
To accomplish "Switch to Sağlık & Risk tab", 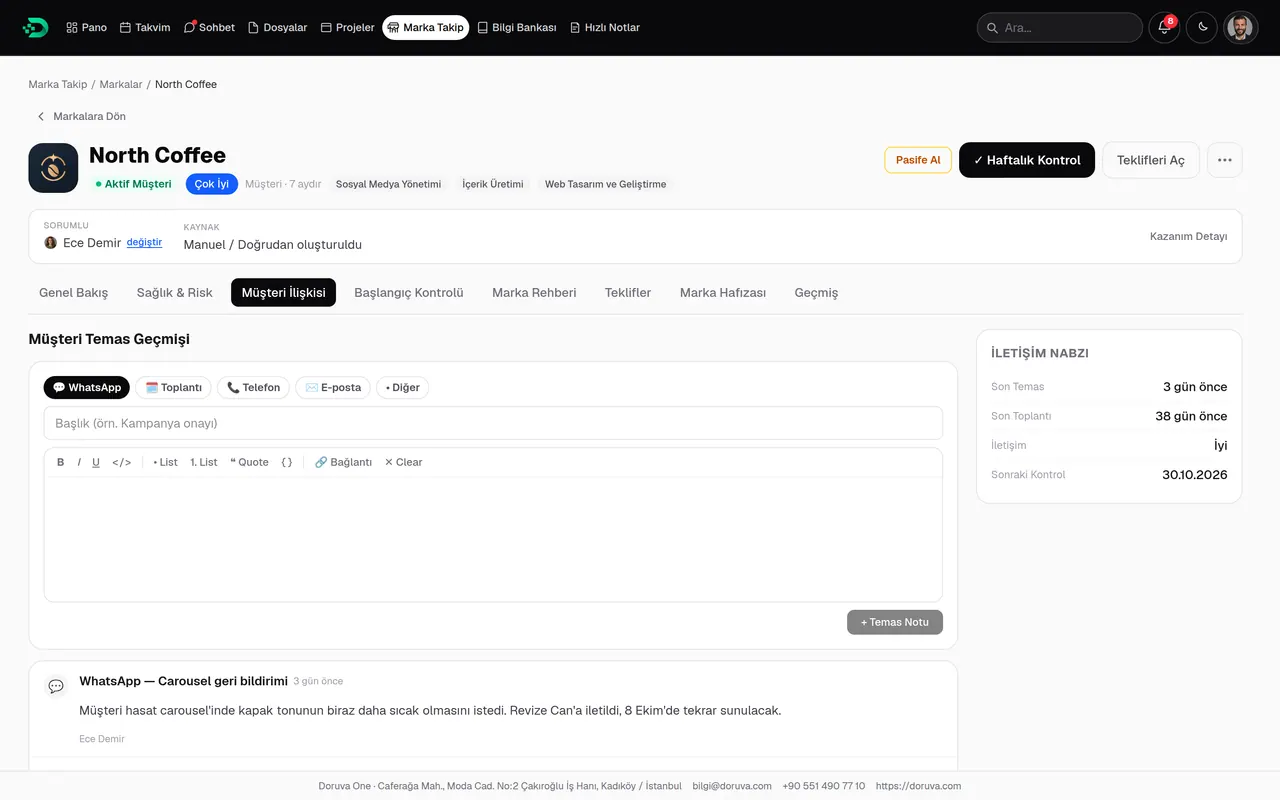I will click(x=175, y=293).
